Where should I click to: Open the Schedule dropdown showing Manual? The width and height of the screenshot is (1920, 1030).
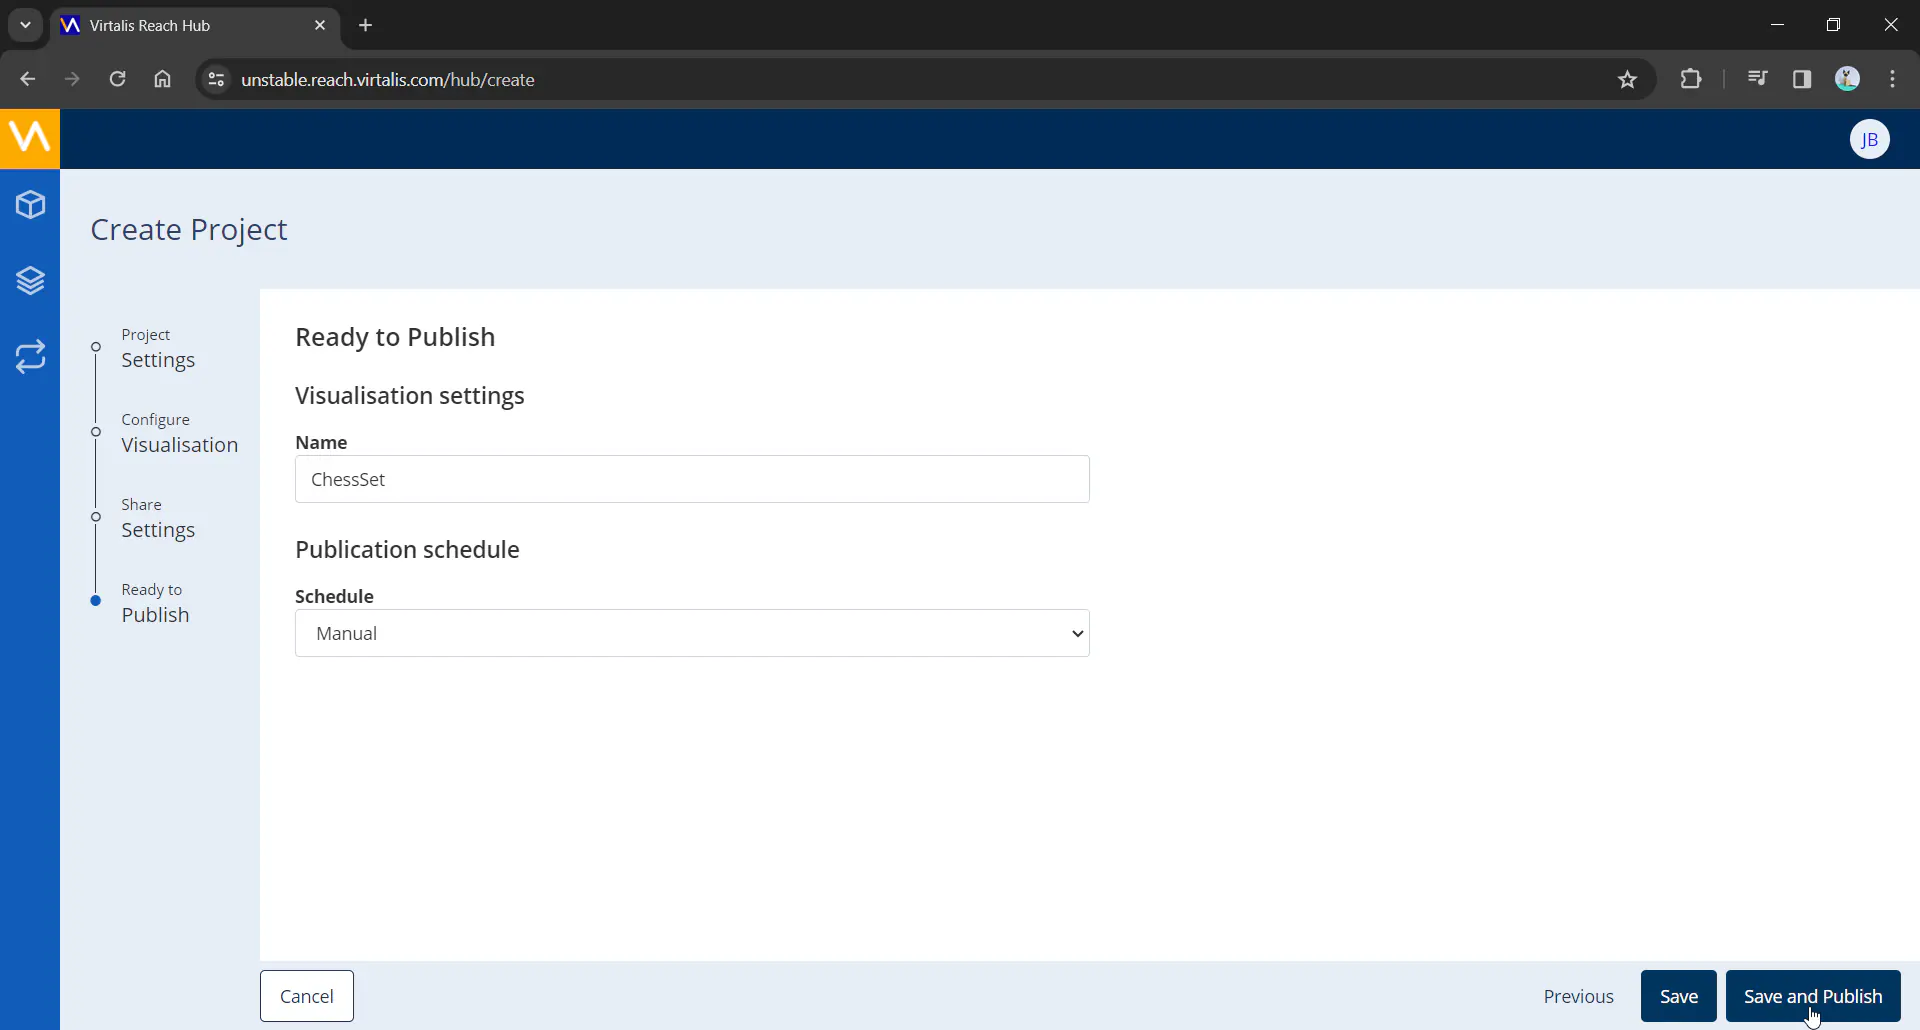[692, 633]
